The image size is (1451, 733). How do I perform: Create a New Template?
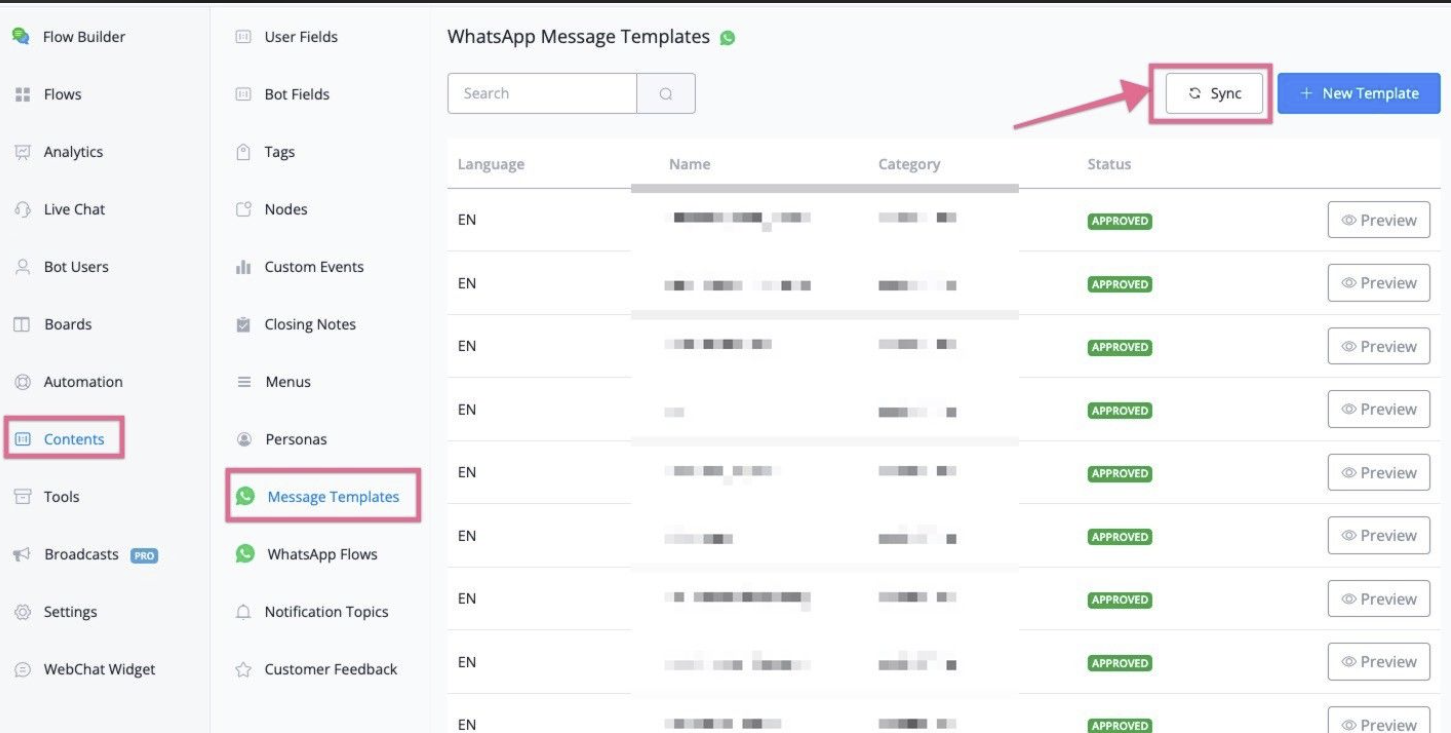[1358, 94]
